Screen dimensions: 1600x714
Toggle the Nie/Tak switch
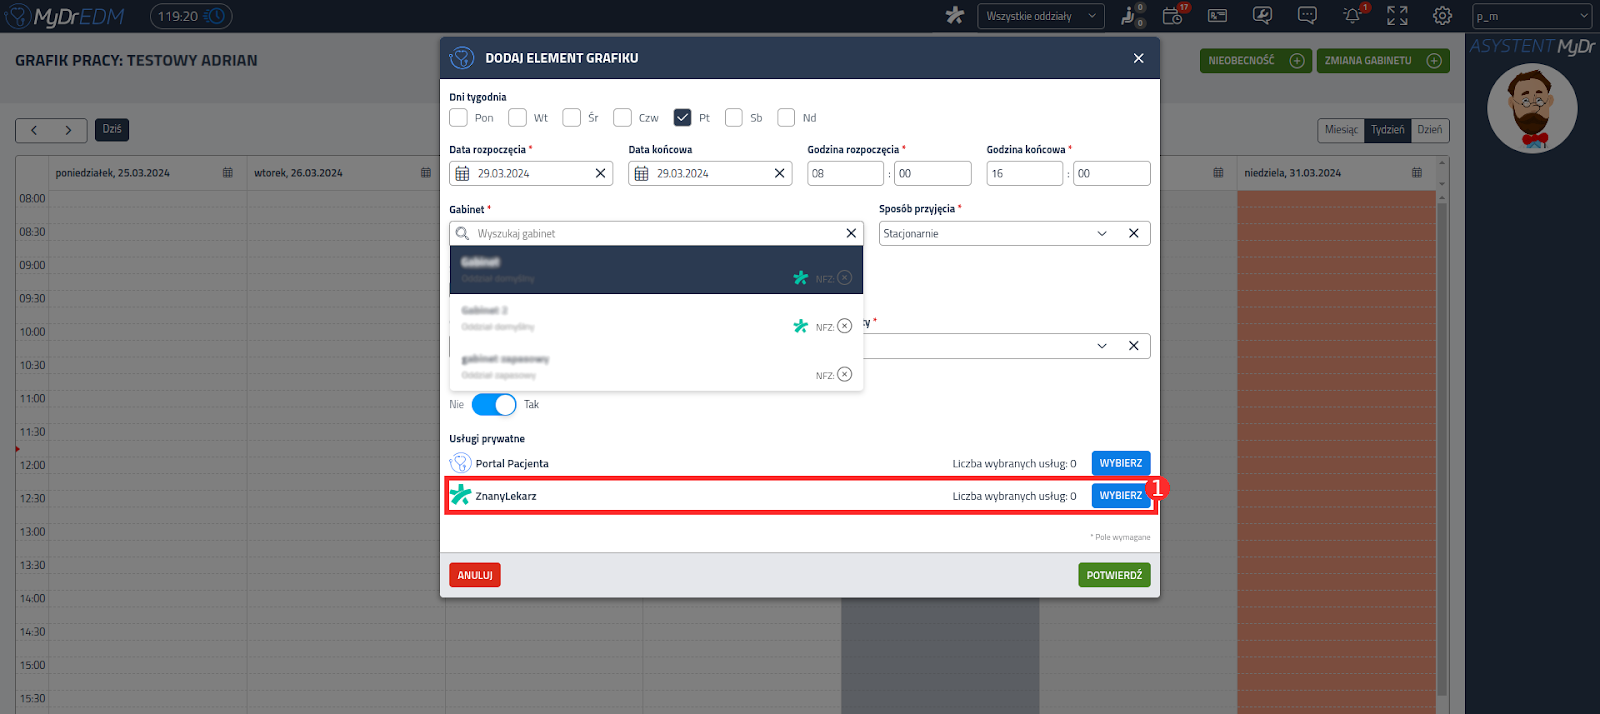(x=494, y=404)
